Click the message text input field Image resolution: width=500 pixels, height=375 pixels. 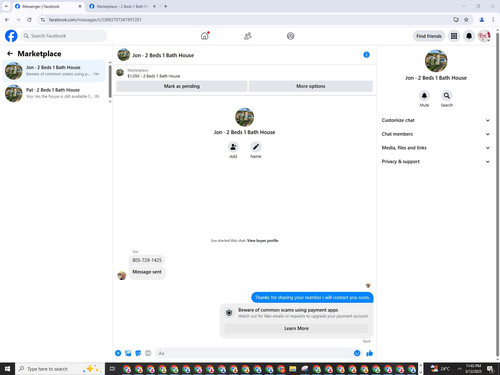click(255, 353)
